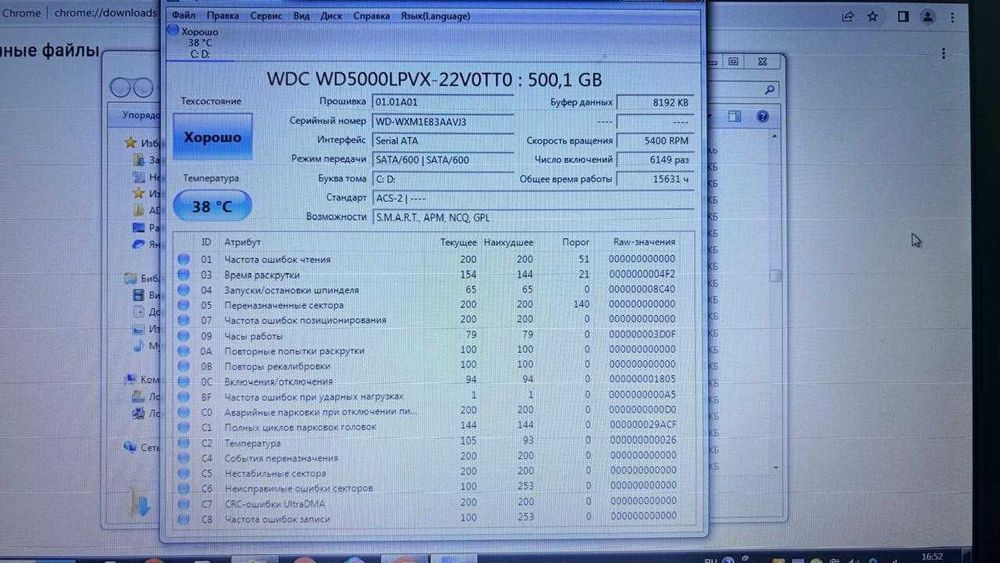Open the Сервис menu

coord(266,16)
